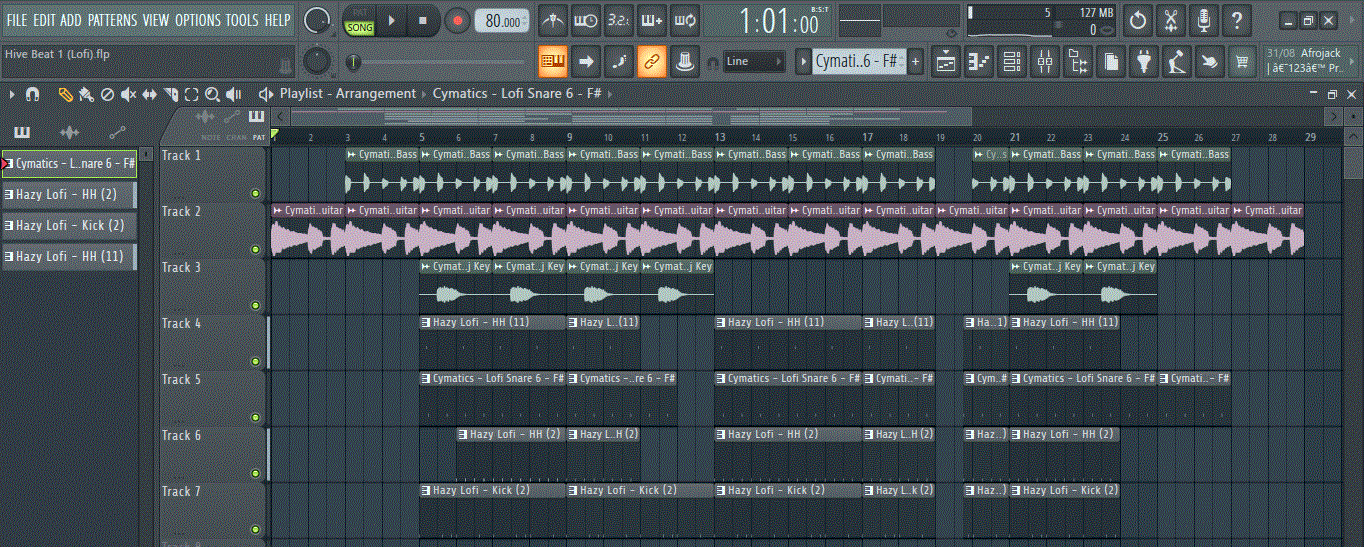
Task: Open the Playlist view icon
Action: pyautogui.click(x=946, y=62)
